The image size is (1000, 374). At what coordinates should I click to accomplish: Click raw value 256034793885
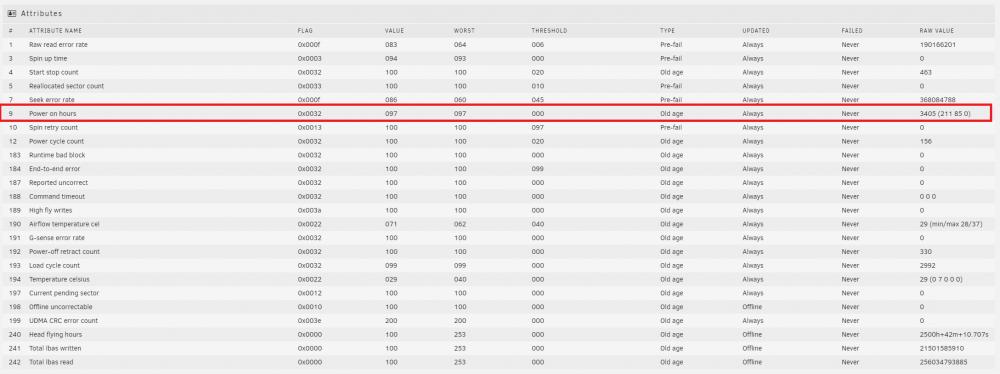943,362
